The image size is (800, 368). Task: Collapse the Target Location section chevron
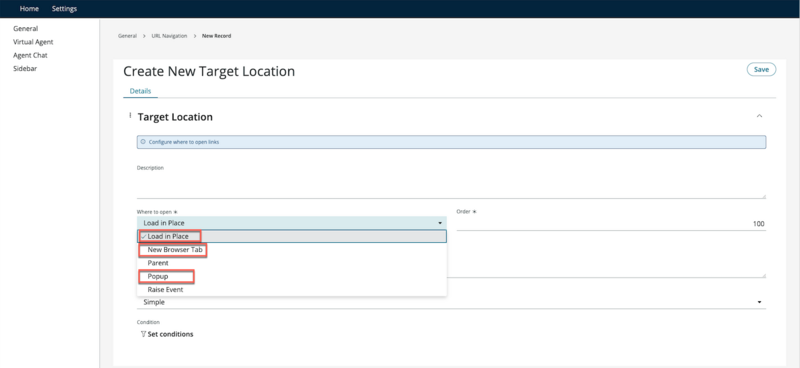759,116
